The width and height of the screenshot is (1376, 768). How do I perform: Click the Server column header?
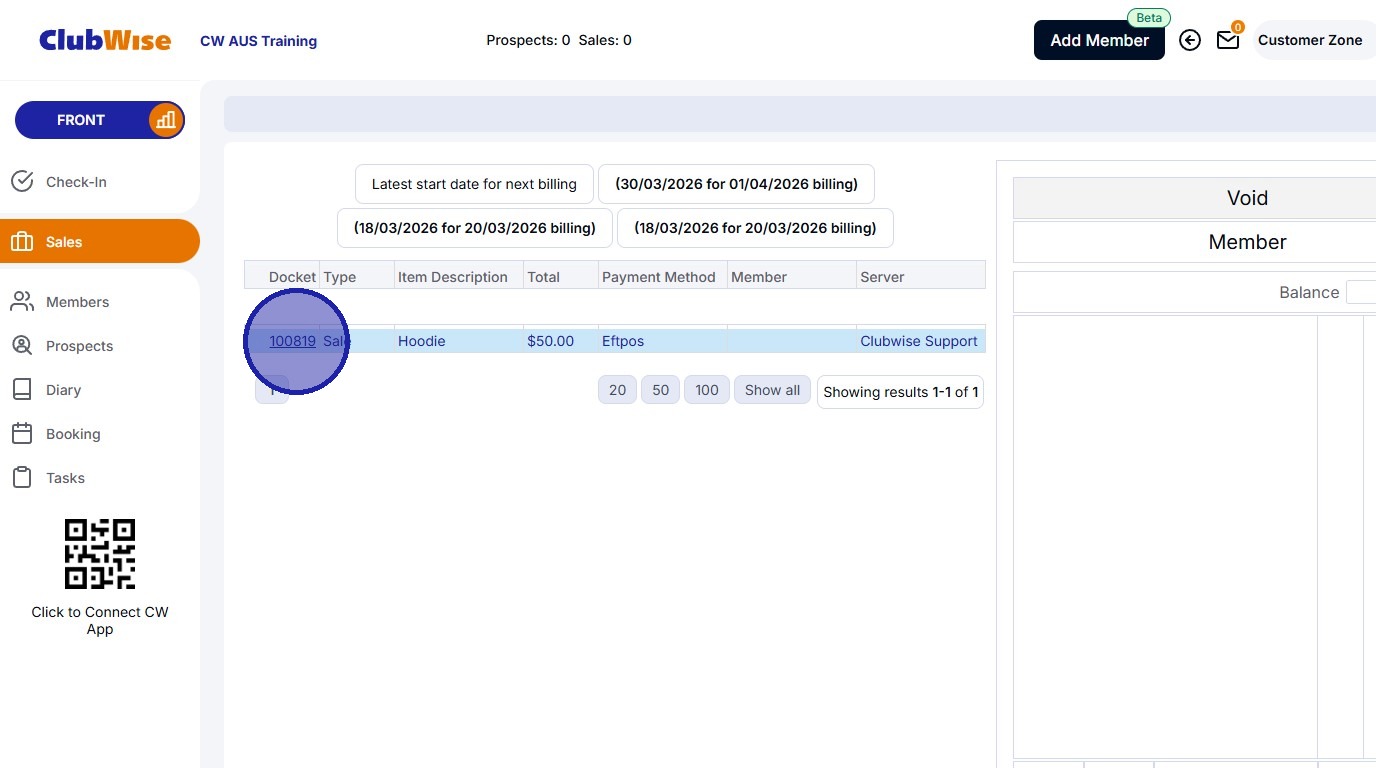click(921, 277)
